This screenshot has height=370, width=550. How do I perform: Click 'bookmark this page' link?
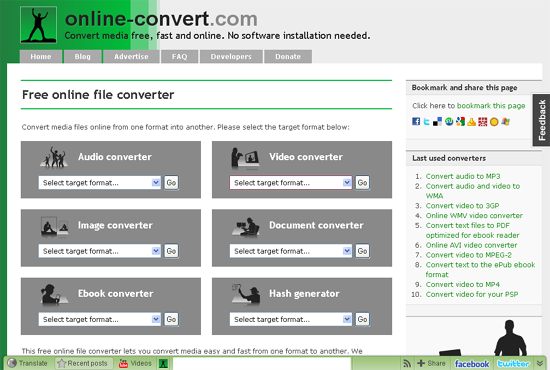(491, 106)
